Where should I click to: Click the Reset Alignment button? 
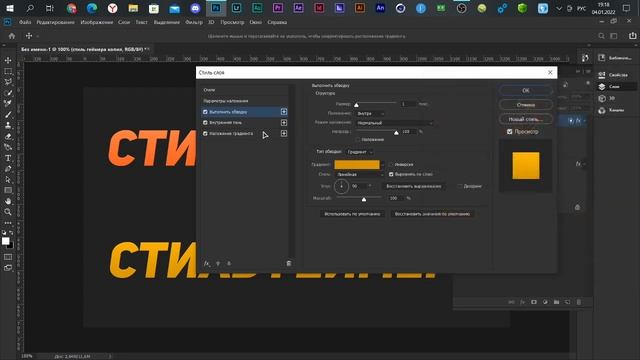coord(413,186)
